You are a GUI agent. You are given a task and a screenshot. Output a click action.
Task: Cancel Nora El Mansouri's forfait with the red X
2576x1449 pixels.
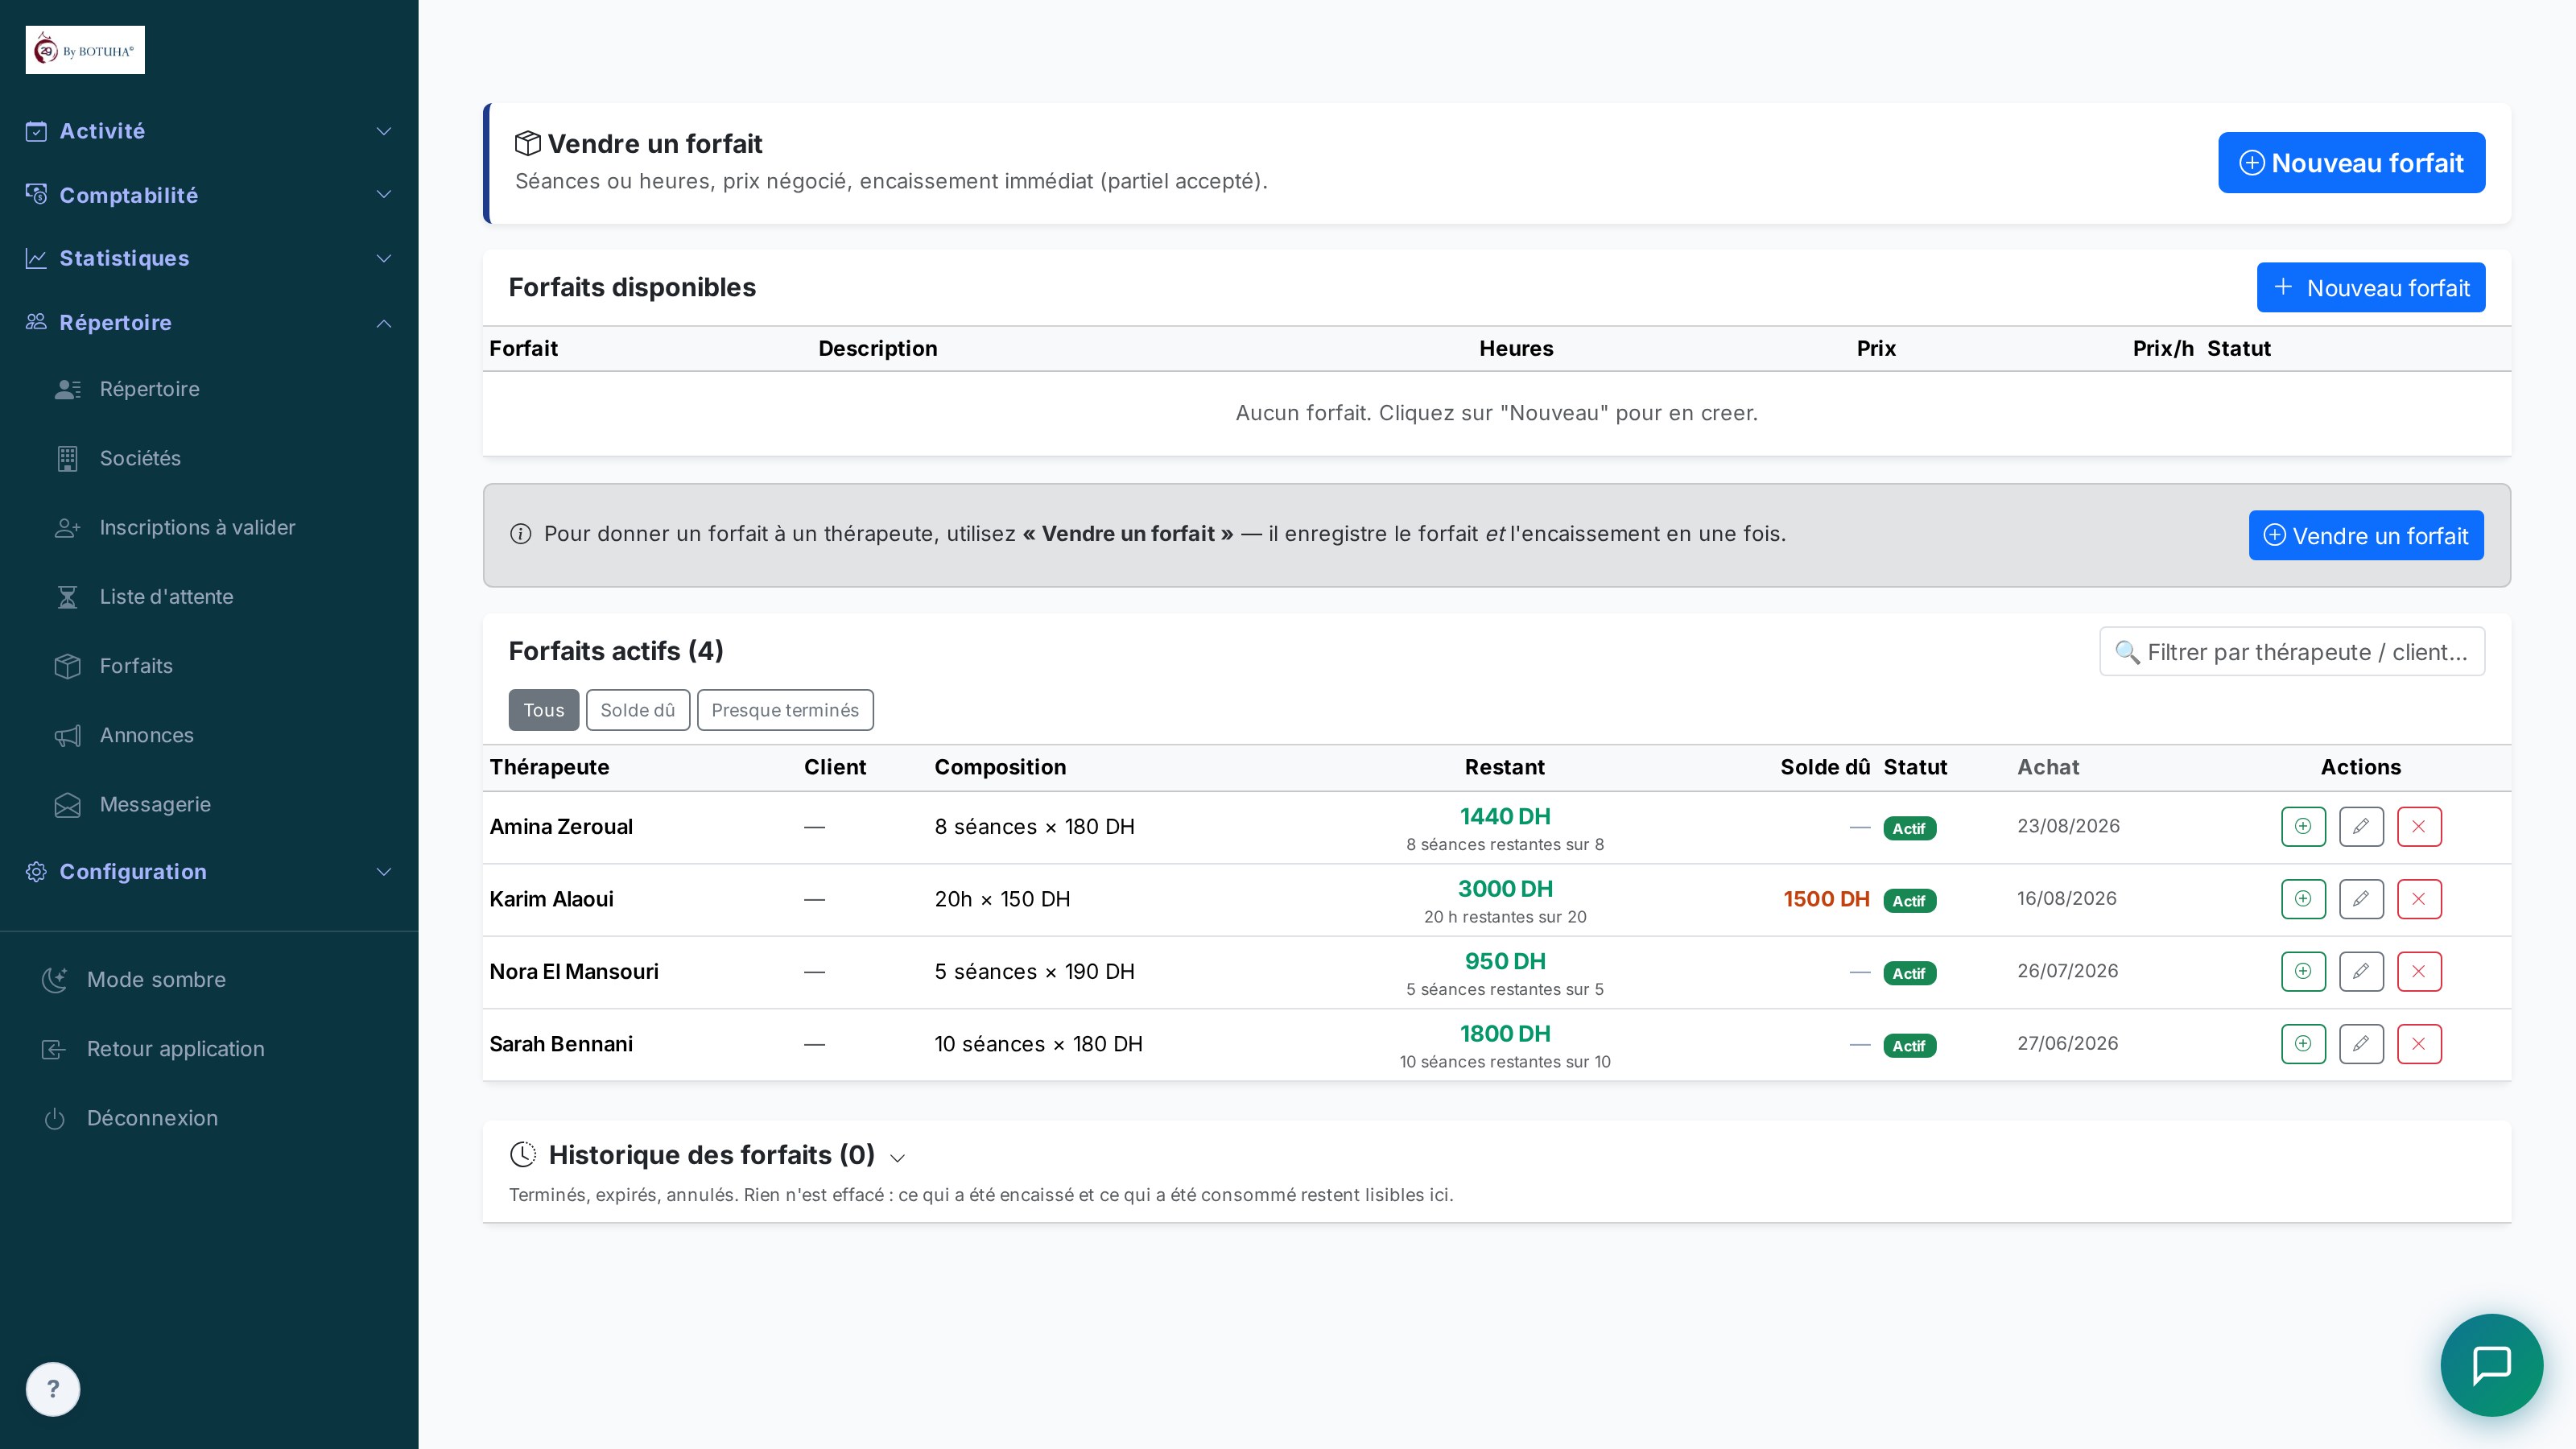pyautogui.click(x=2419, y=971)
